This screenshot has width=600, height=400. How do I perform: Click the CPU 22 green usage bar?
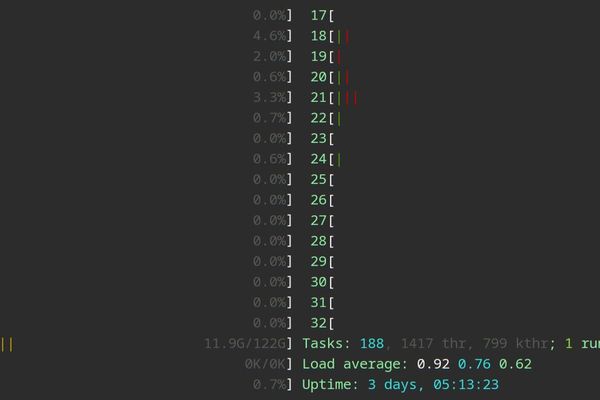(x=340, y=118)
